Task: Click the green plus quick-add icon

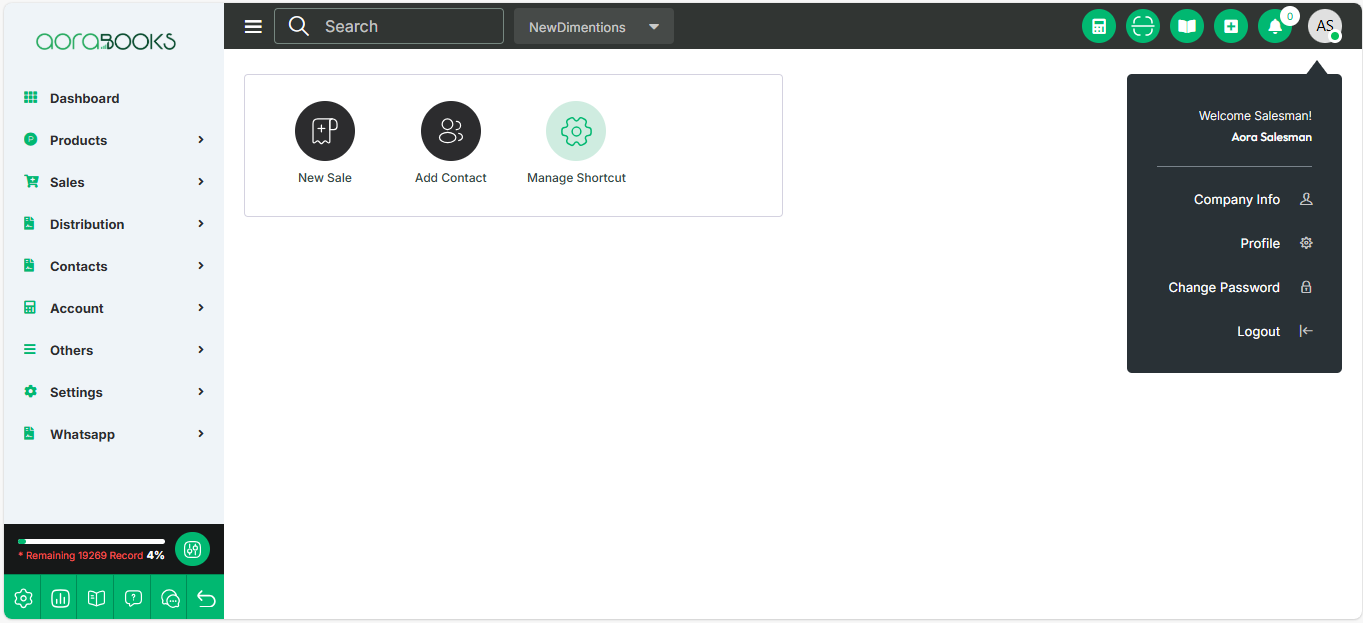Action: (x=1230, y=27)
